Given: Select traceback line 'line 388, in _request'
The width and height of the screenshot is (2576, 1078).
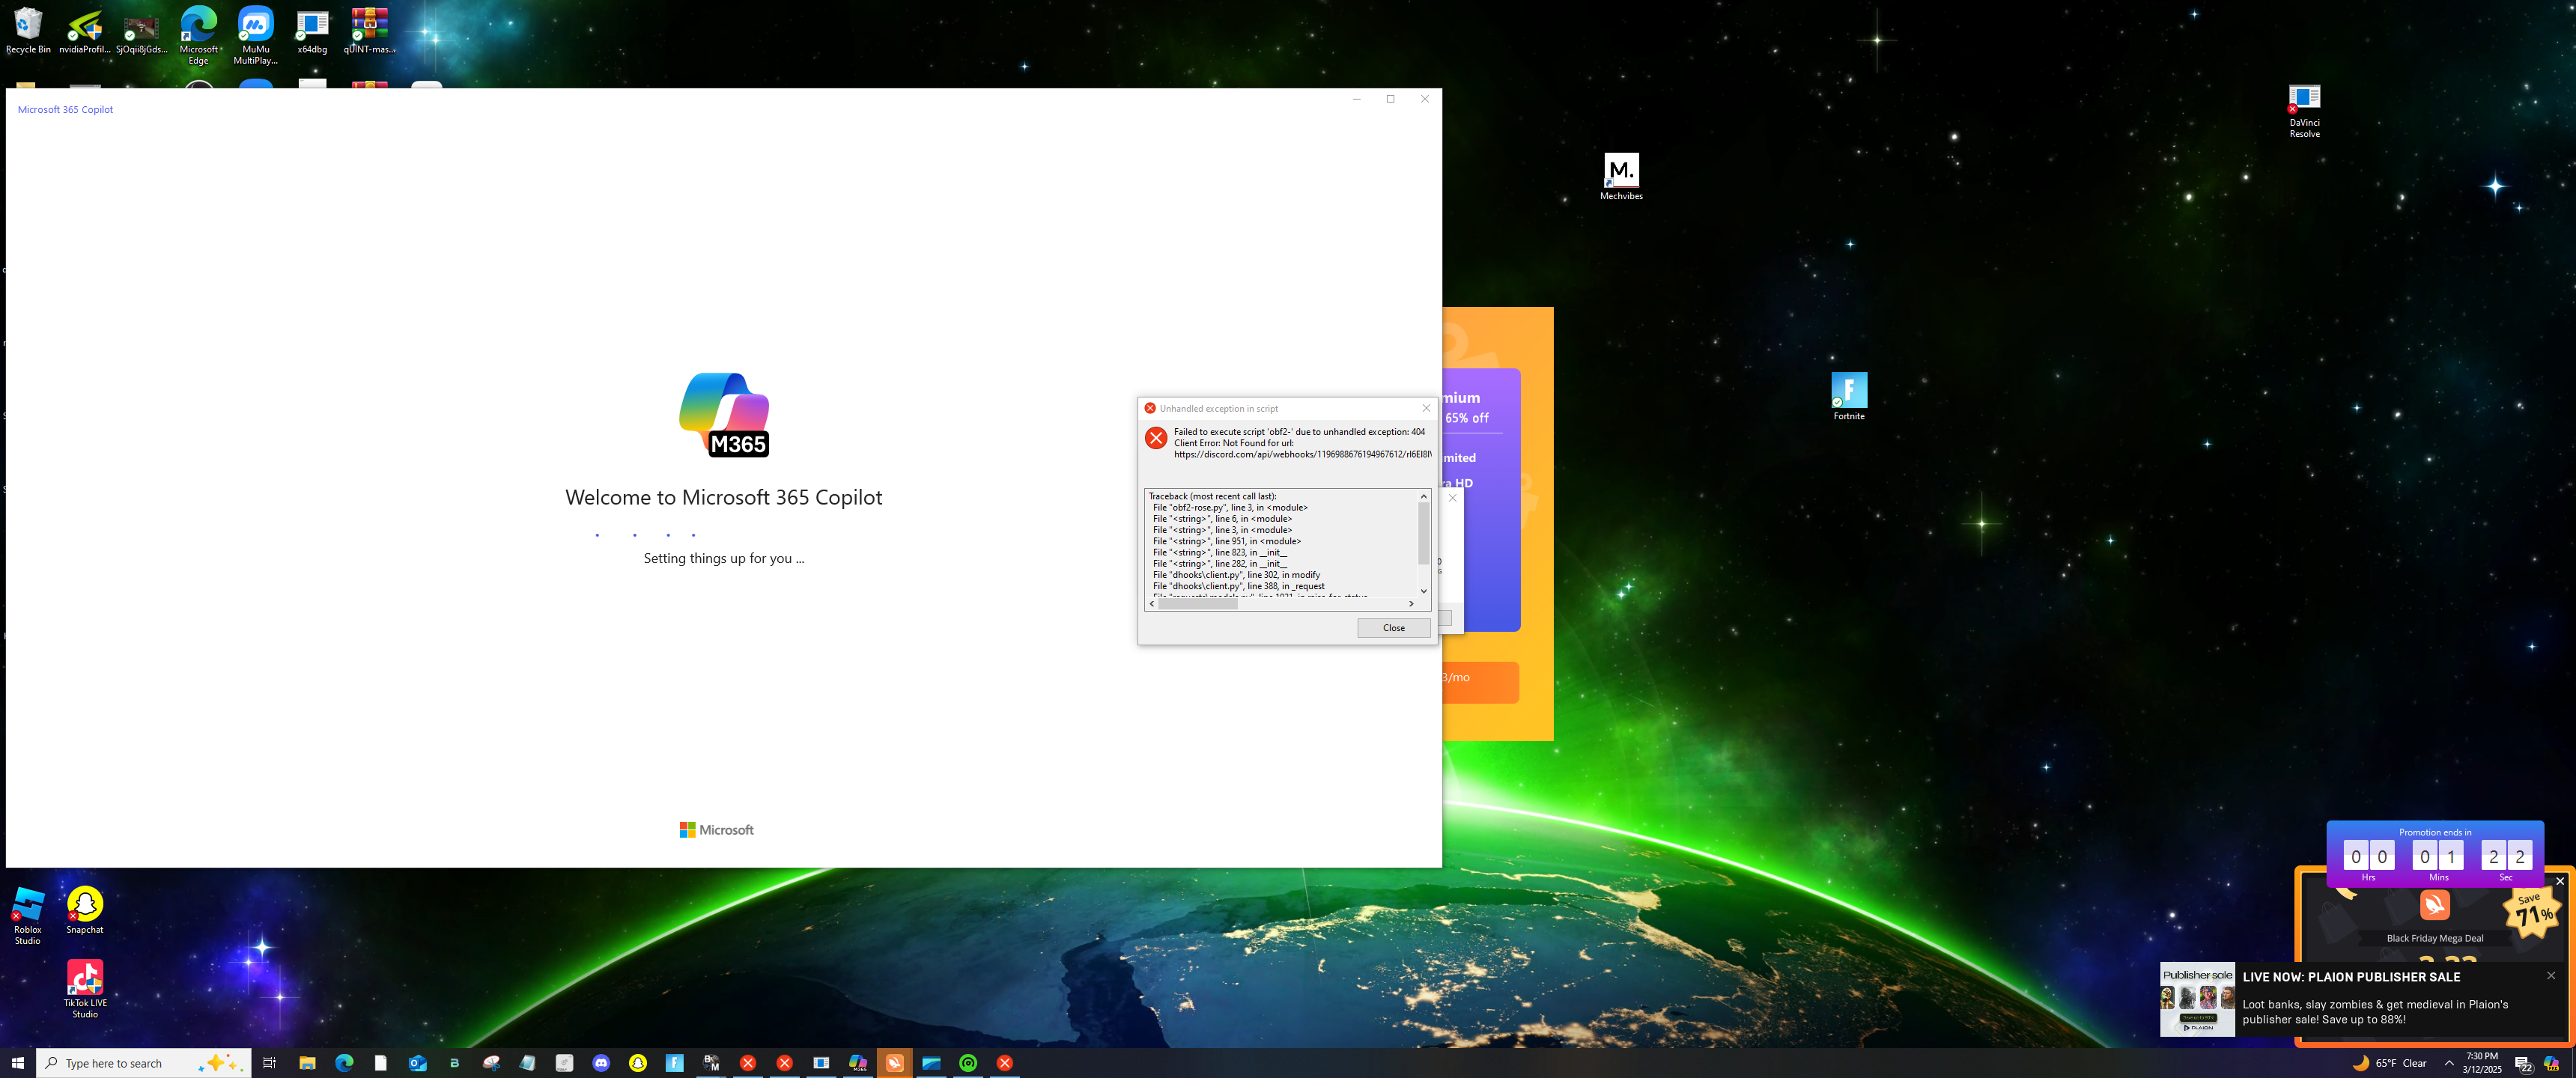Looking at the screenshot, I should click(1238, 586).
